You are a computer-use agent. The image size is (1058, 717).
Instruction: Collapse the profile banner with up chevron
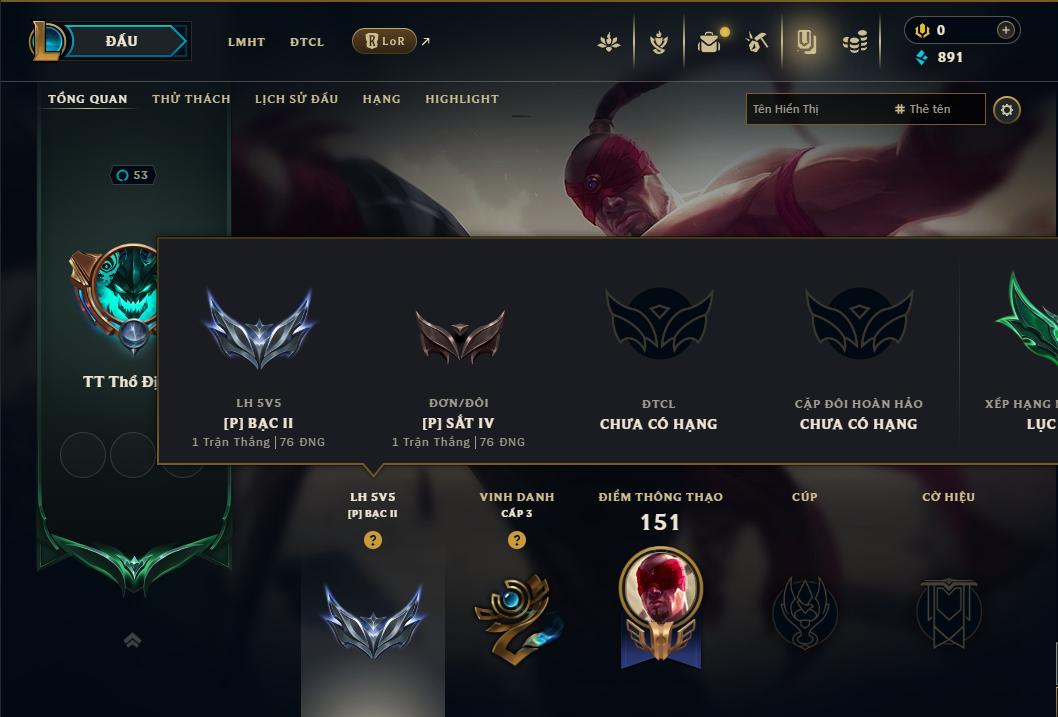point(132,640)
